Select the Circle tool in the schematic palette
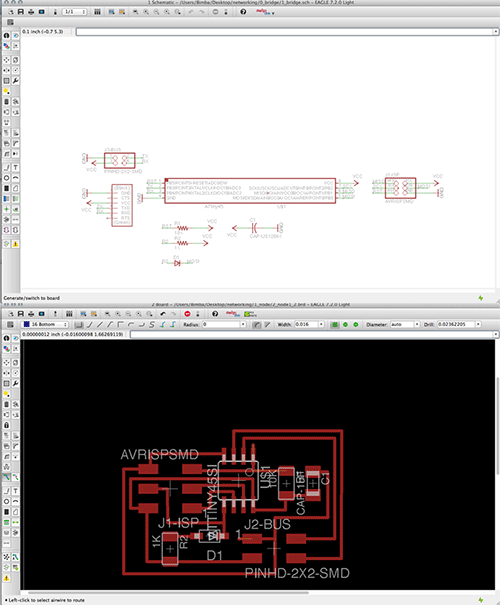This screenshot has width=500, height=605. 7,178
